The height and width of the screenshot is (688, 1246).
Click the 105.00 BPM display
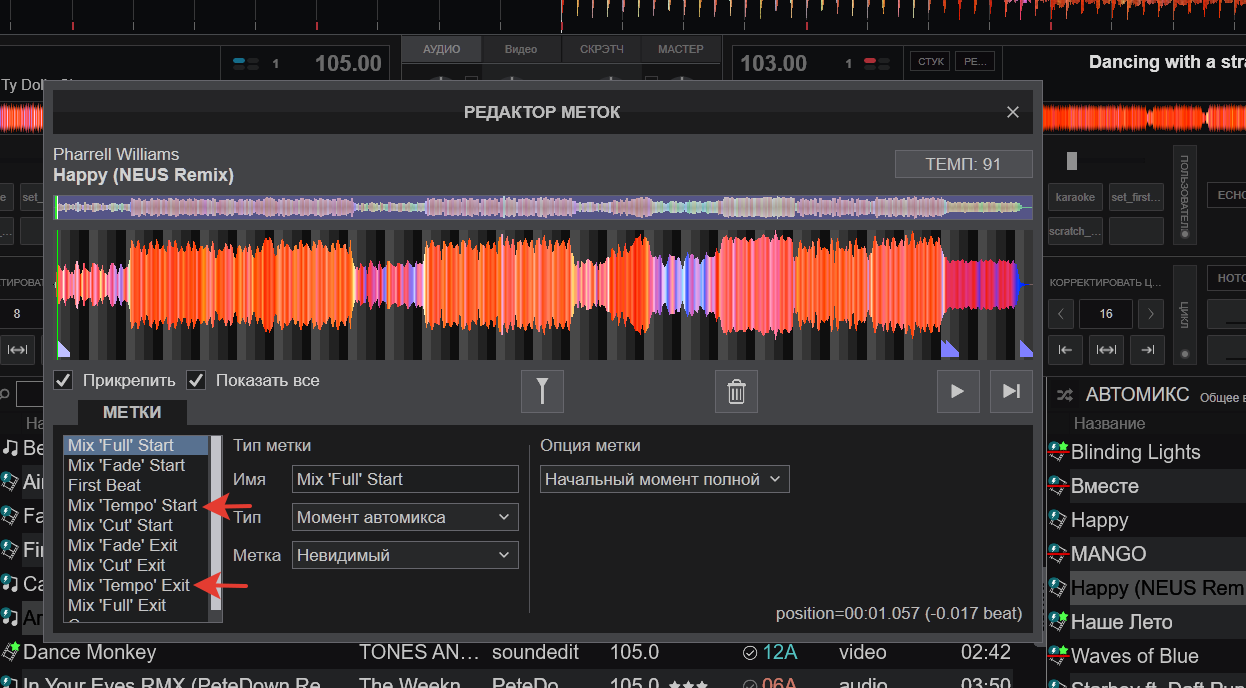point(348,64)
